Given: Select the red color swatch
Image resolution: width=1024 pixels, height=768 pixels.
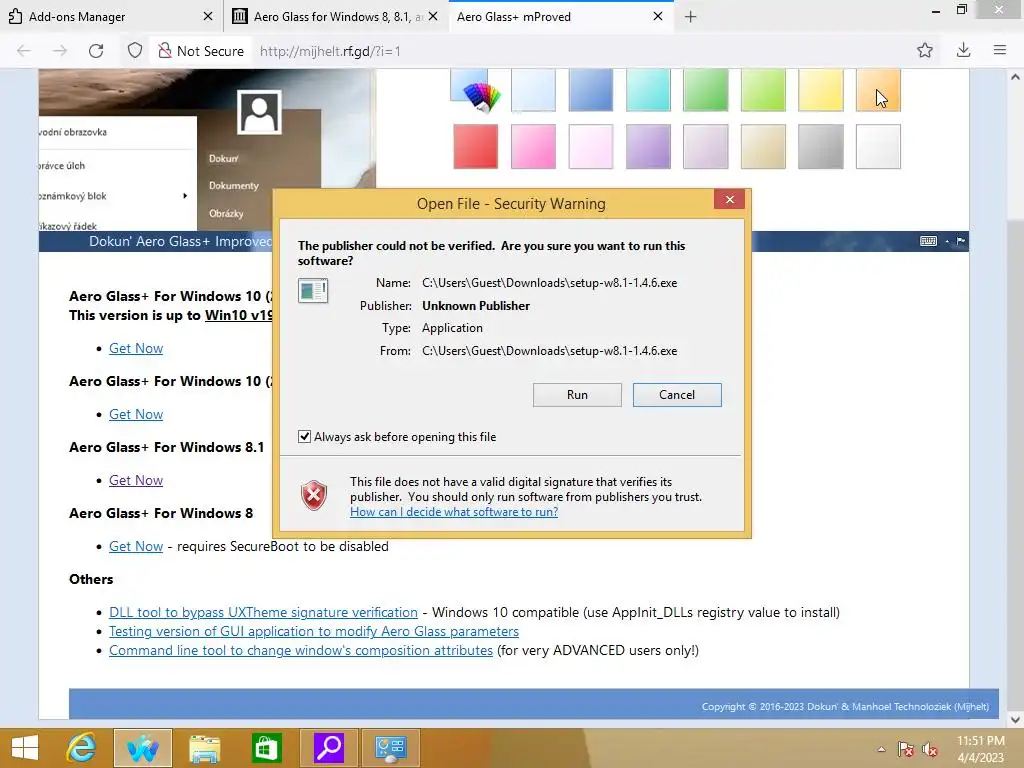Looking at the screenshot, I should (475, 147).
